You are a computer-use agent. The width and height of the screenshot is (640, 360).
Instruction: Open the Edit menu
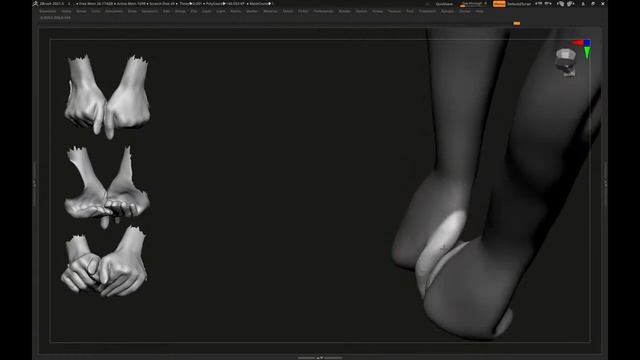pyautogui.click(x=166, y=11)
